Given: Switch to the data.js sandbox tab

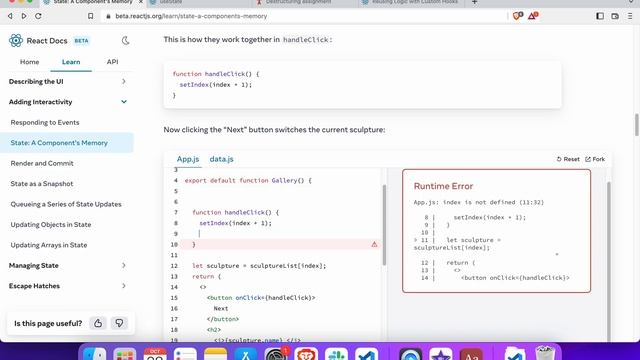Looking at the screenshot, I should [222, 159].
